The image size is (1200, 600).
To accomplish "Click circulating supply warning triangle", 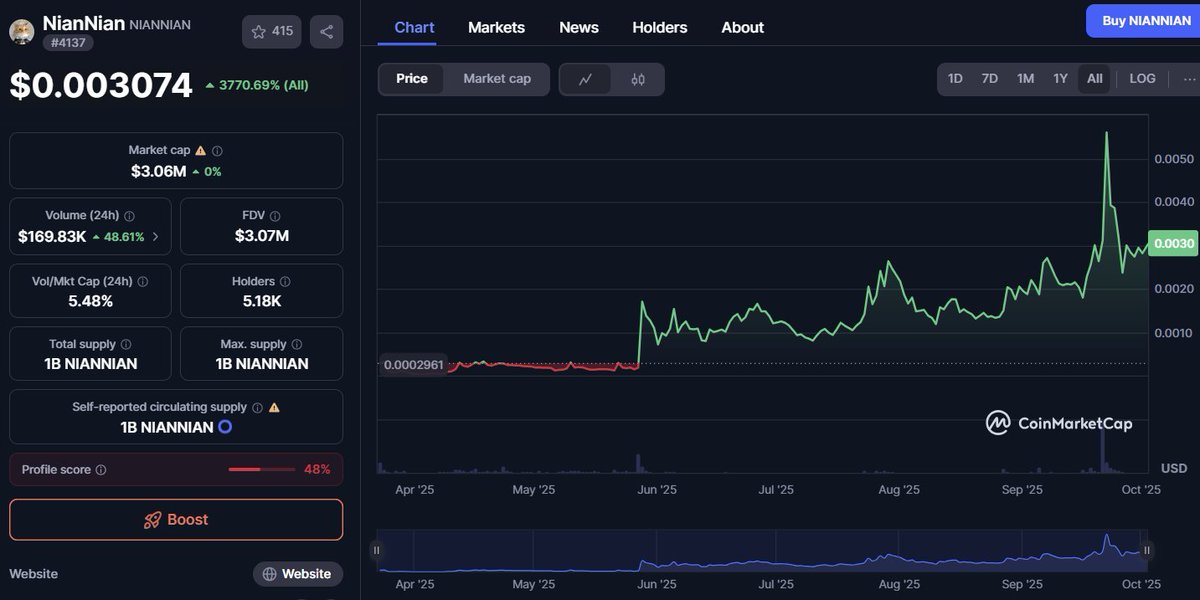I will coord(274,407).
